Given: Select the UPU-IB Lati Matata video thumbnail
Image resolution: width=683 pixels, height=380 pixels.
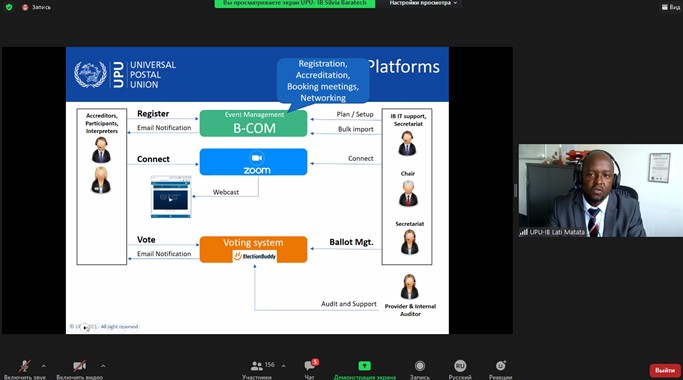Looking at the screenshot, I should coord(601,190).
